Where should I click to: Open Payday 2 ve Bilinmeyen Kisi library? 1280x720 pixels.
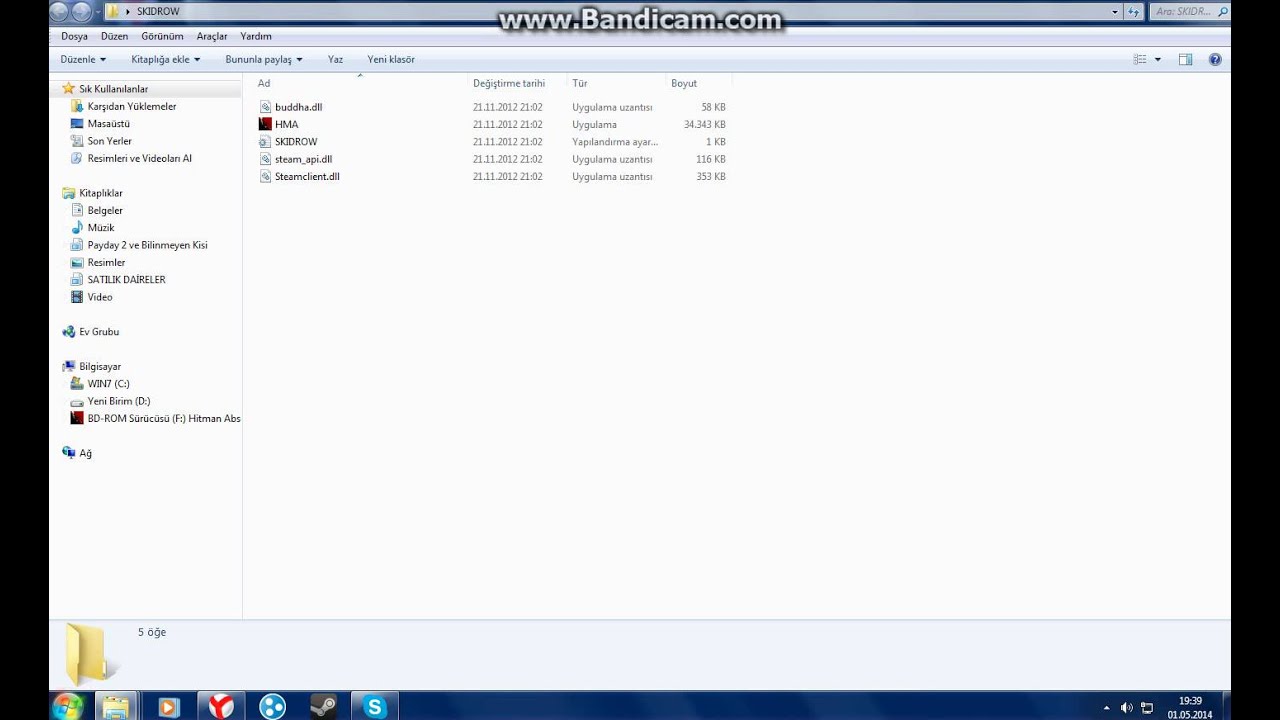[147, 245]
